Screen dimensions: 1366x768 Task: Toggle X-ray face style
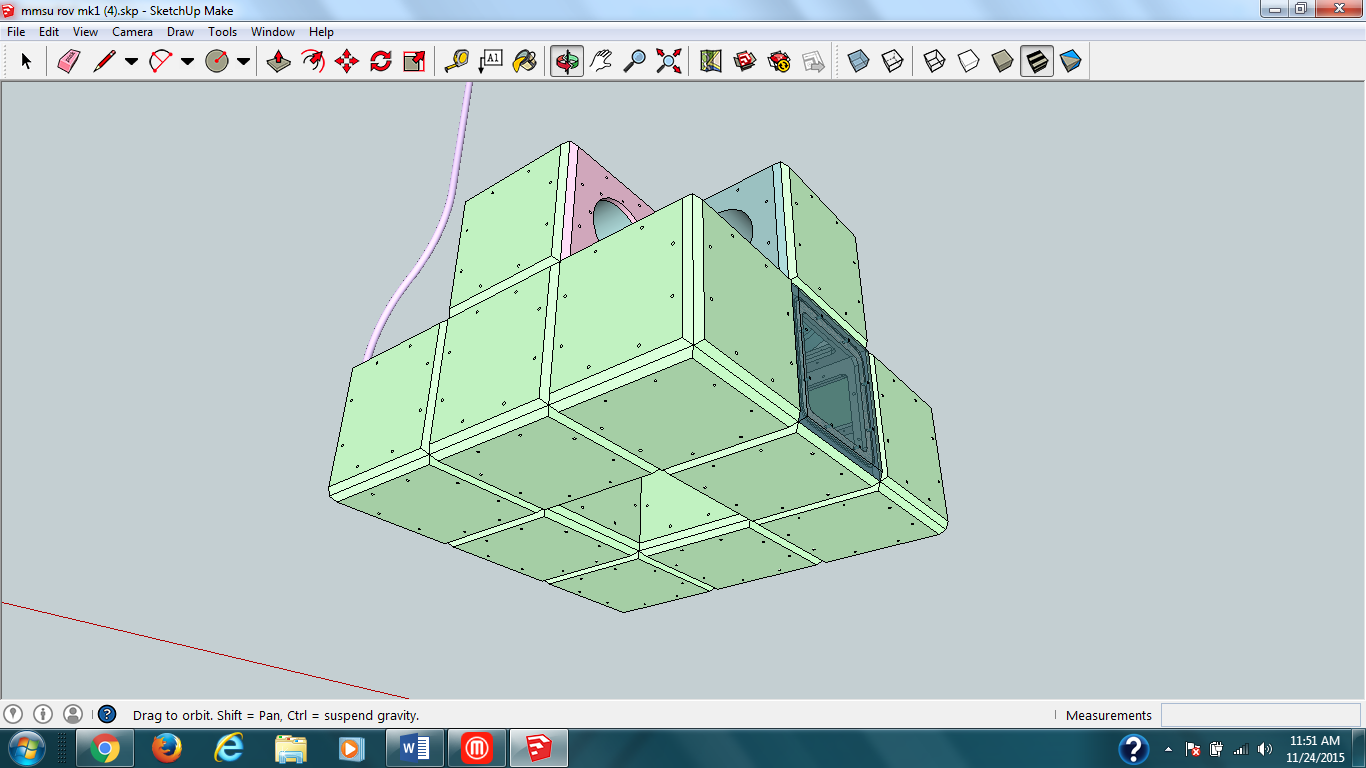pos(858,62)
